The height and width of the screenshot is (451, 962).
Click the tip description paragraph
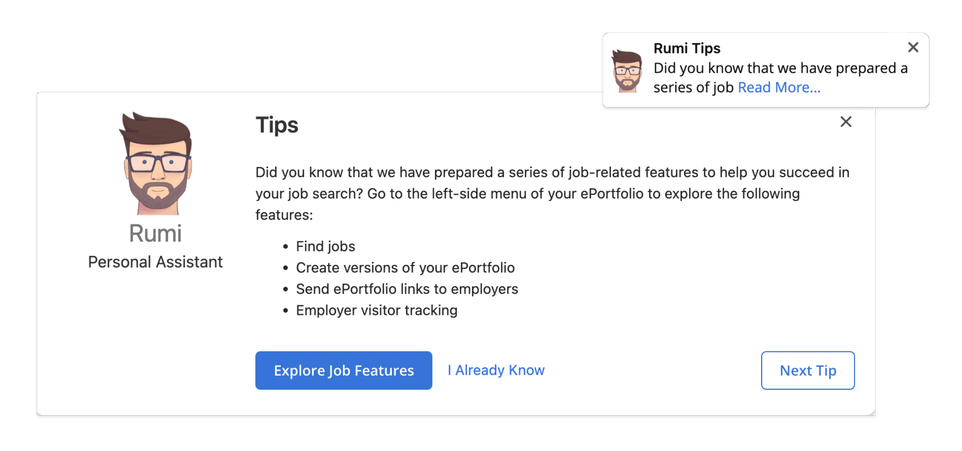pyautogui.click(x=552, y=194)
